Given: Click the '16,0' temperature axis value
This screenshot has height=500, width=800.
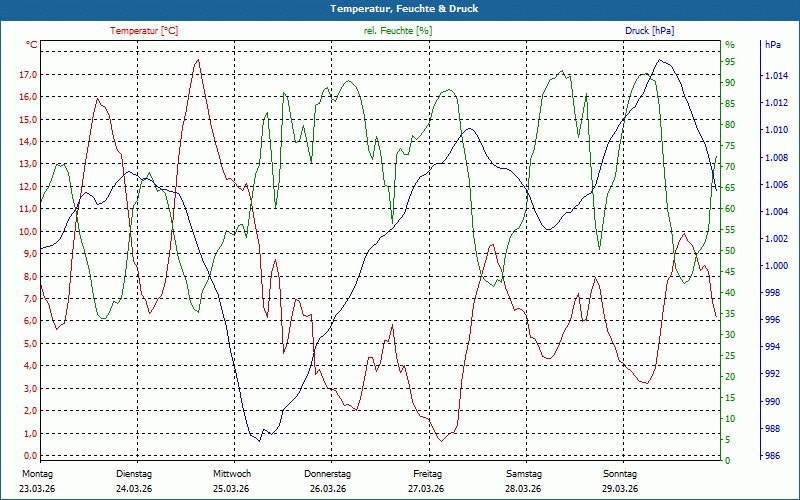Looking at the screenshot, I should point(28,97).
